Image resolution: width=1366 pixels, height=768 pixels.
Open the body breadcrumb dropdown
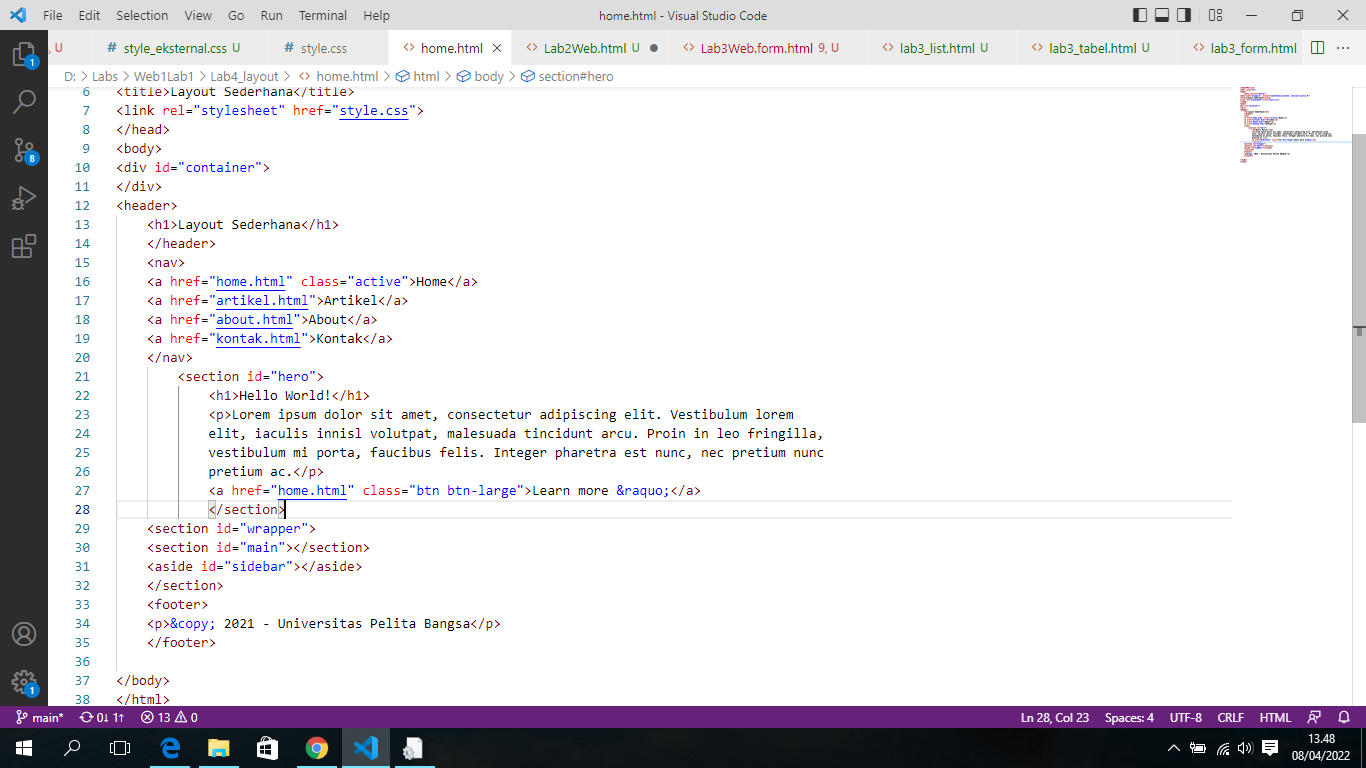coord(487,76)
